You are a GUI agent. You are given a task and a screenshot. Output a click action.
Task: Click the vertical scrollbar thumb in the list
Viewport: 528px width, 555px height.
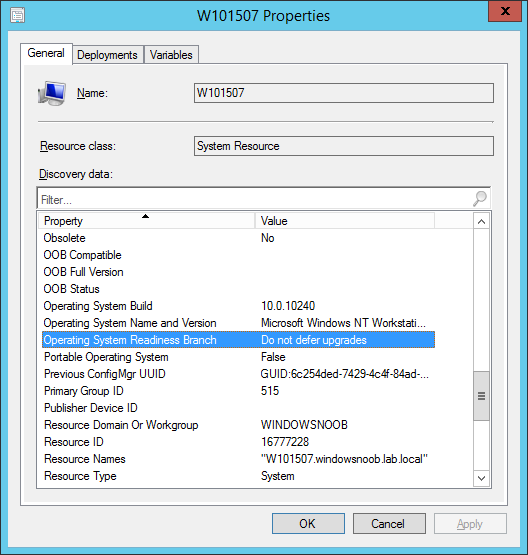tap(481, 396)
